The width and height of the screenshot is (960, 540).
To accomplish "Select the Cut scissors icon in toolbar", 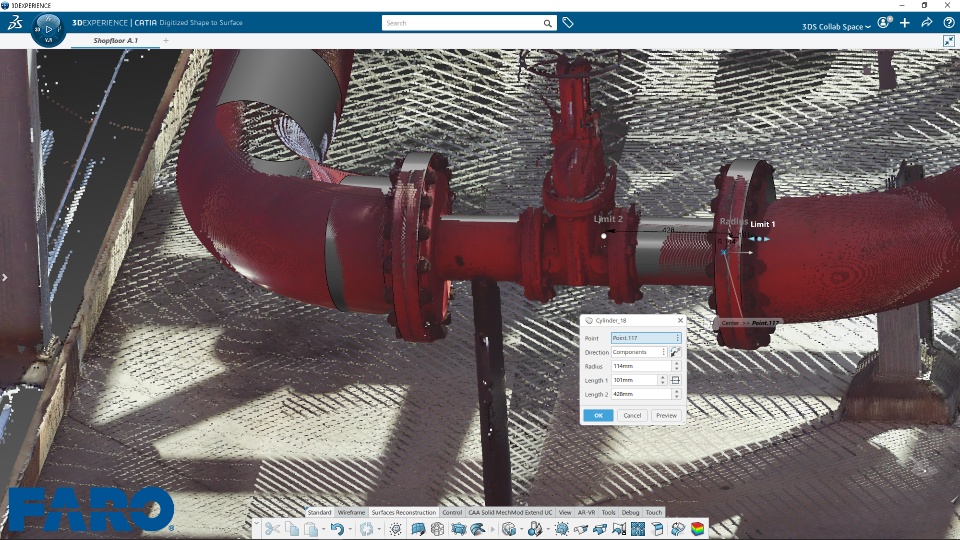I will click(272, 528).
